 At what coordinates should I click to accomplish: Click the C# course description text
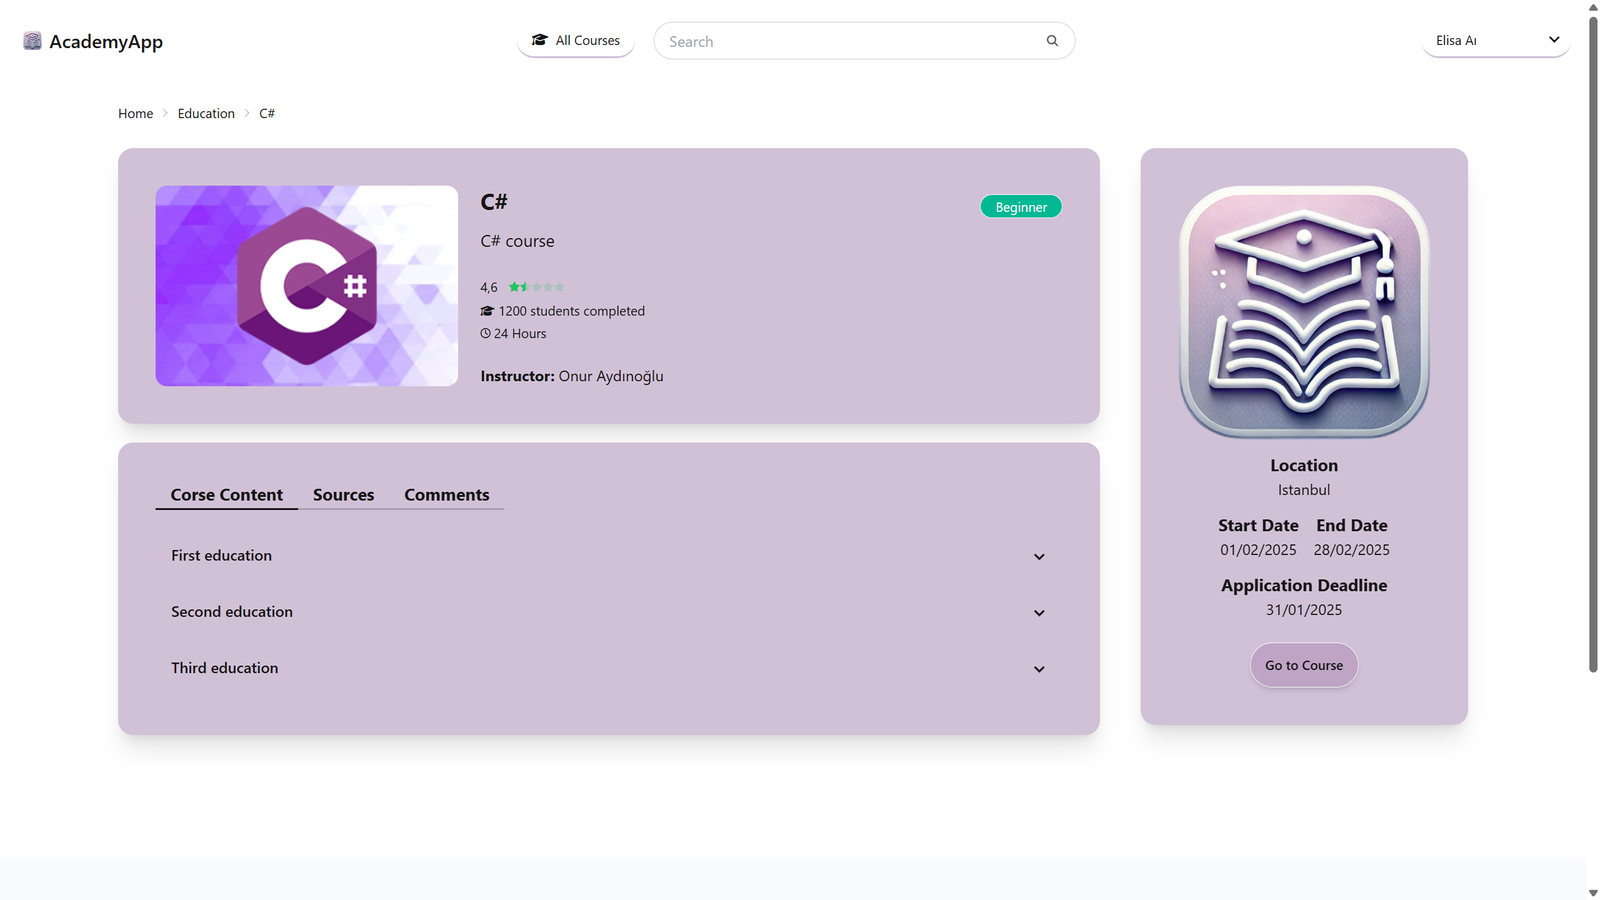517,241
